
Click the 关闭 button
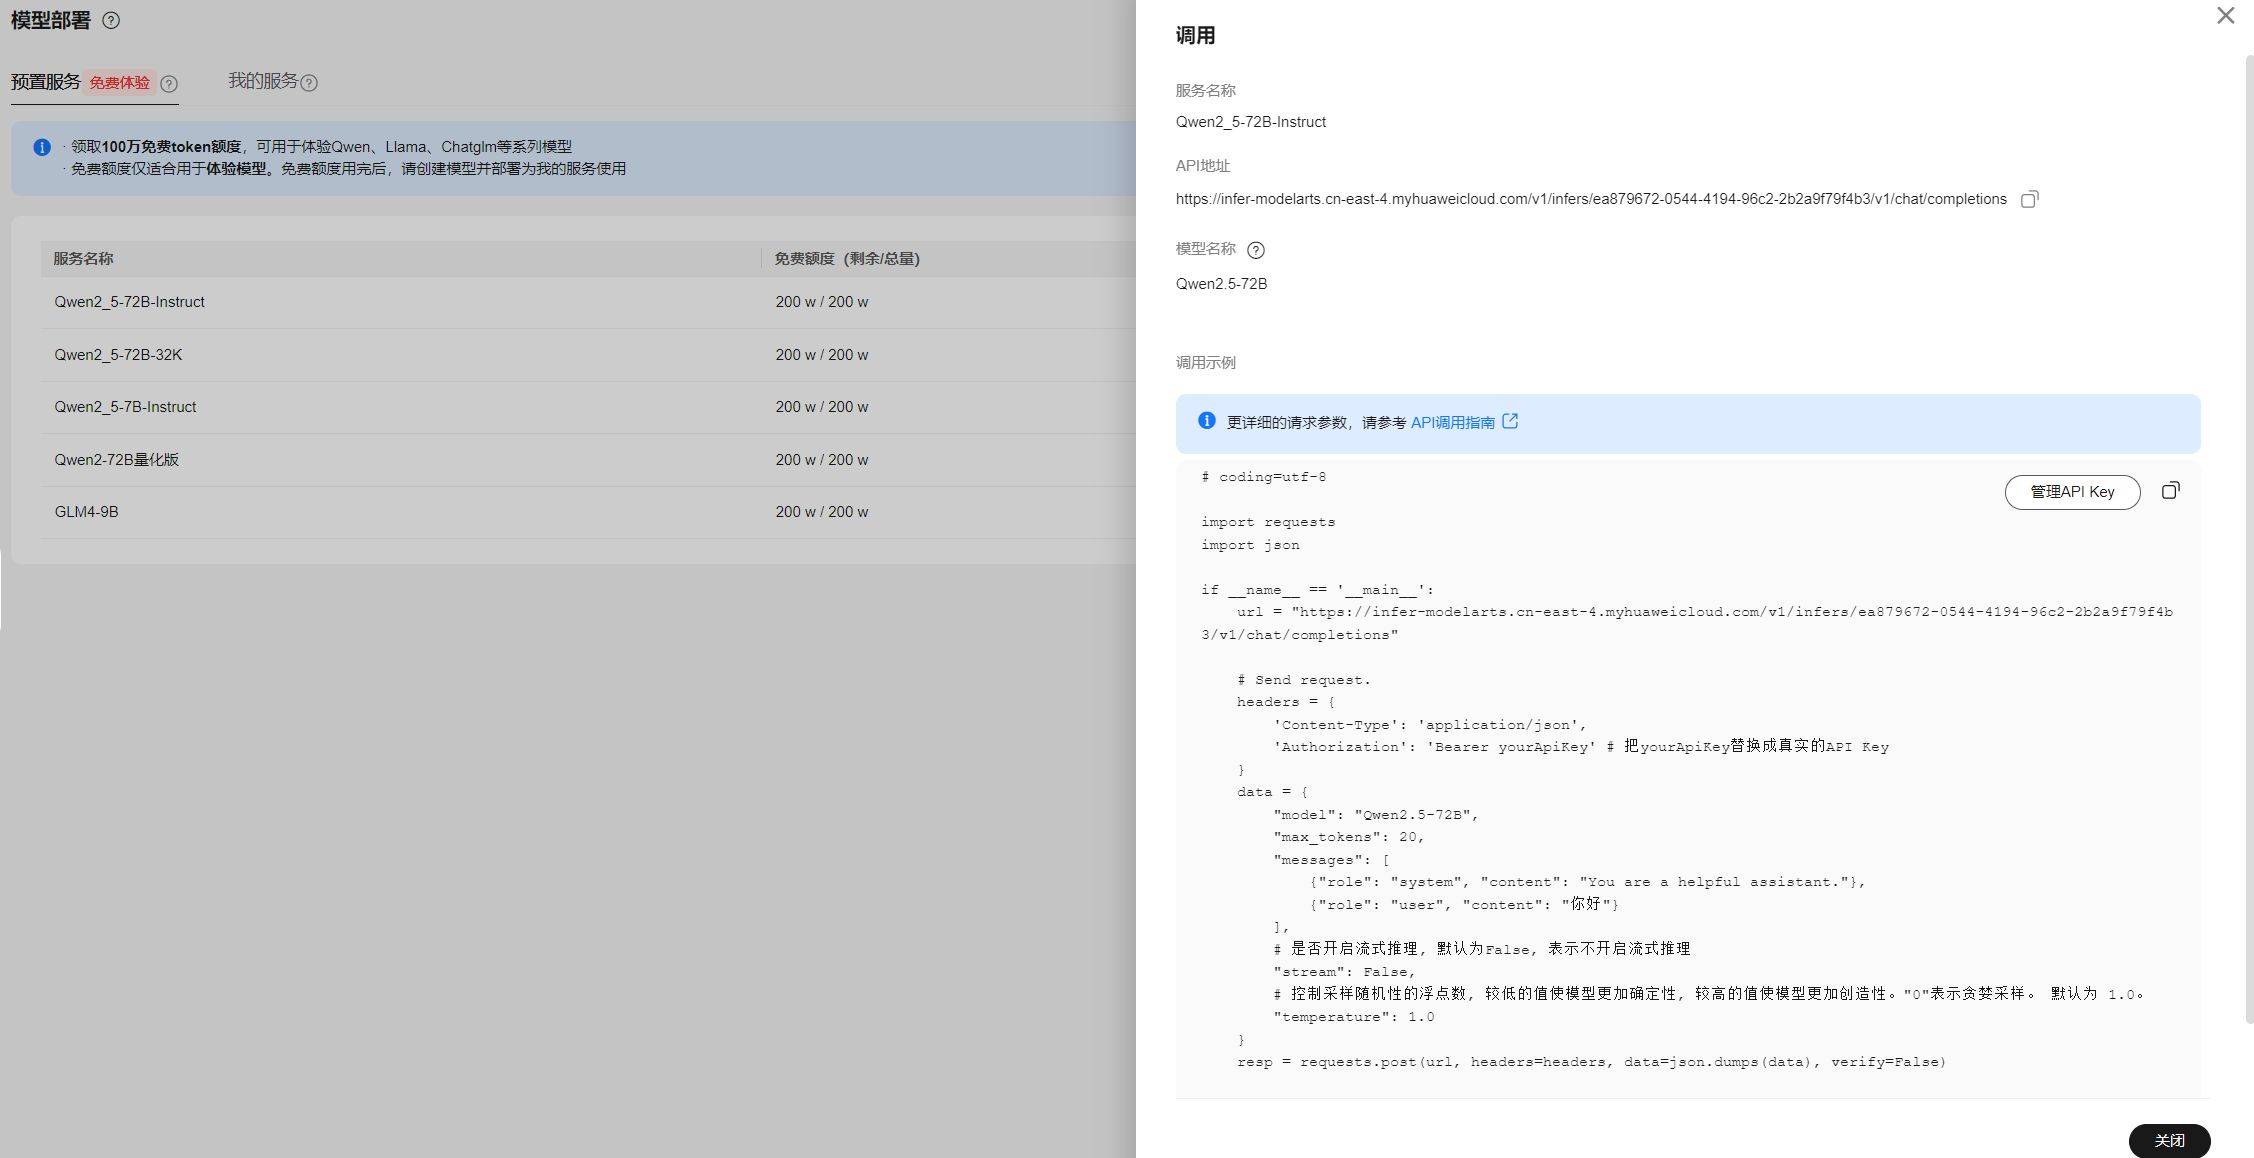point(2169,1141)
